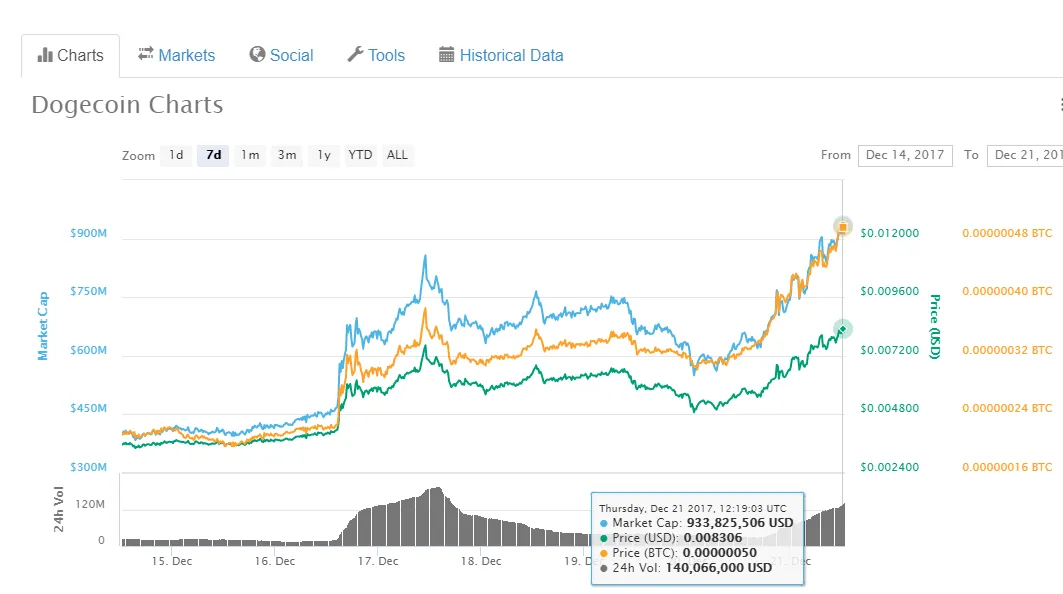Click the 120M volume axis label
The width and height of the screenshot is (1063, 594).
[x=90, y=504]
